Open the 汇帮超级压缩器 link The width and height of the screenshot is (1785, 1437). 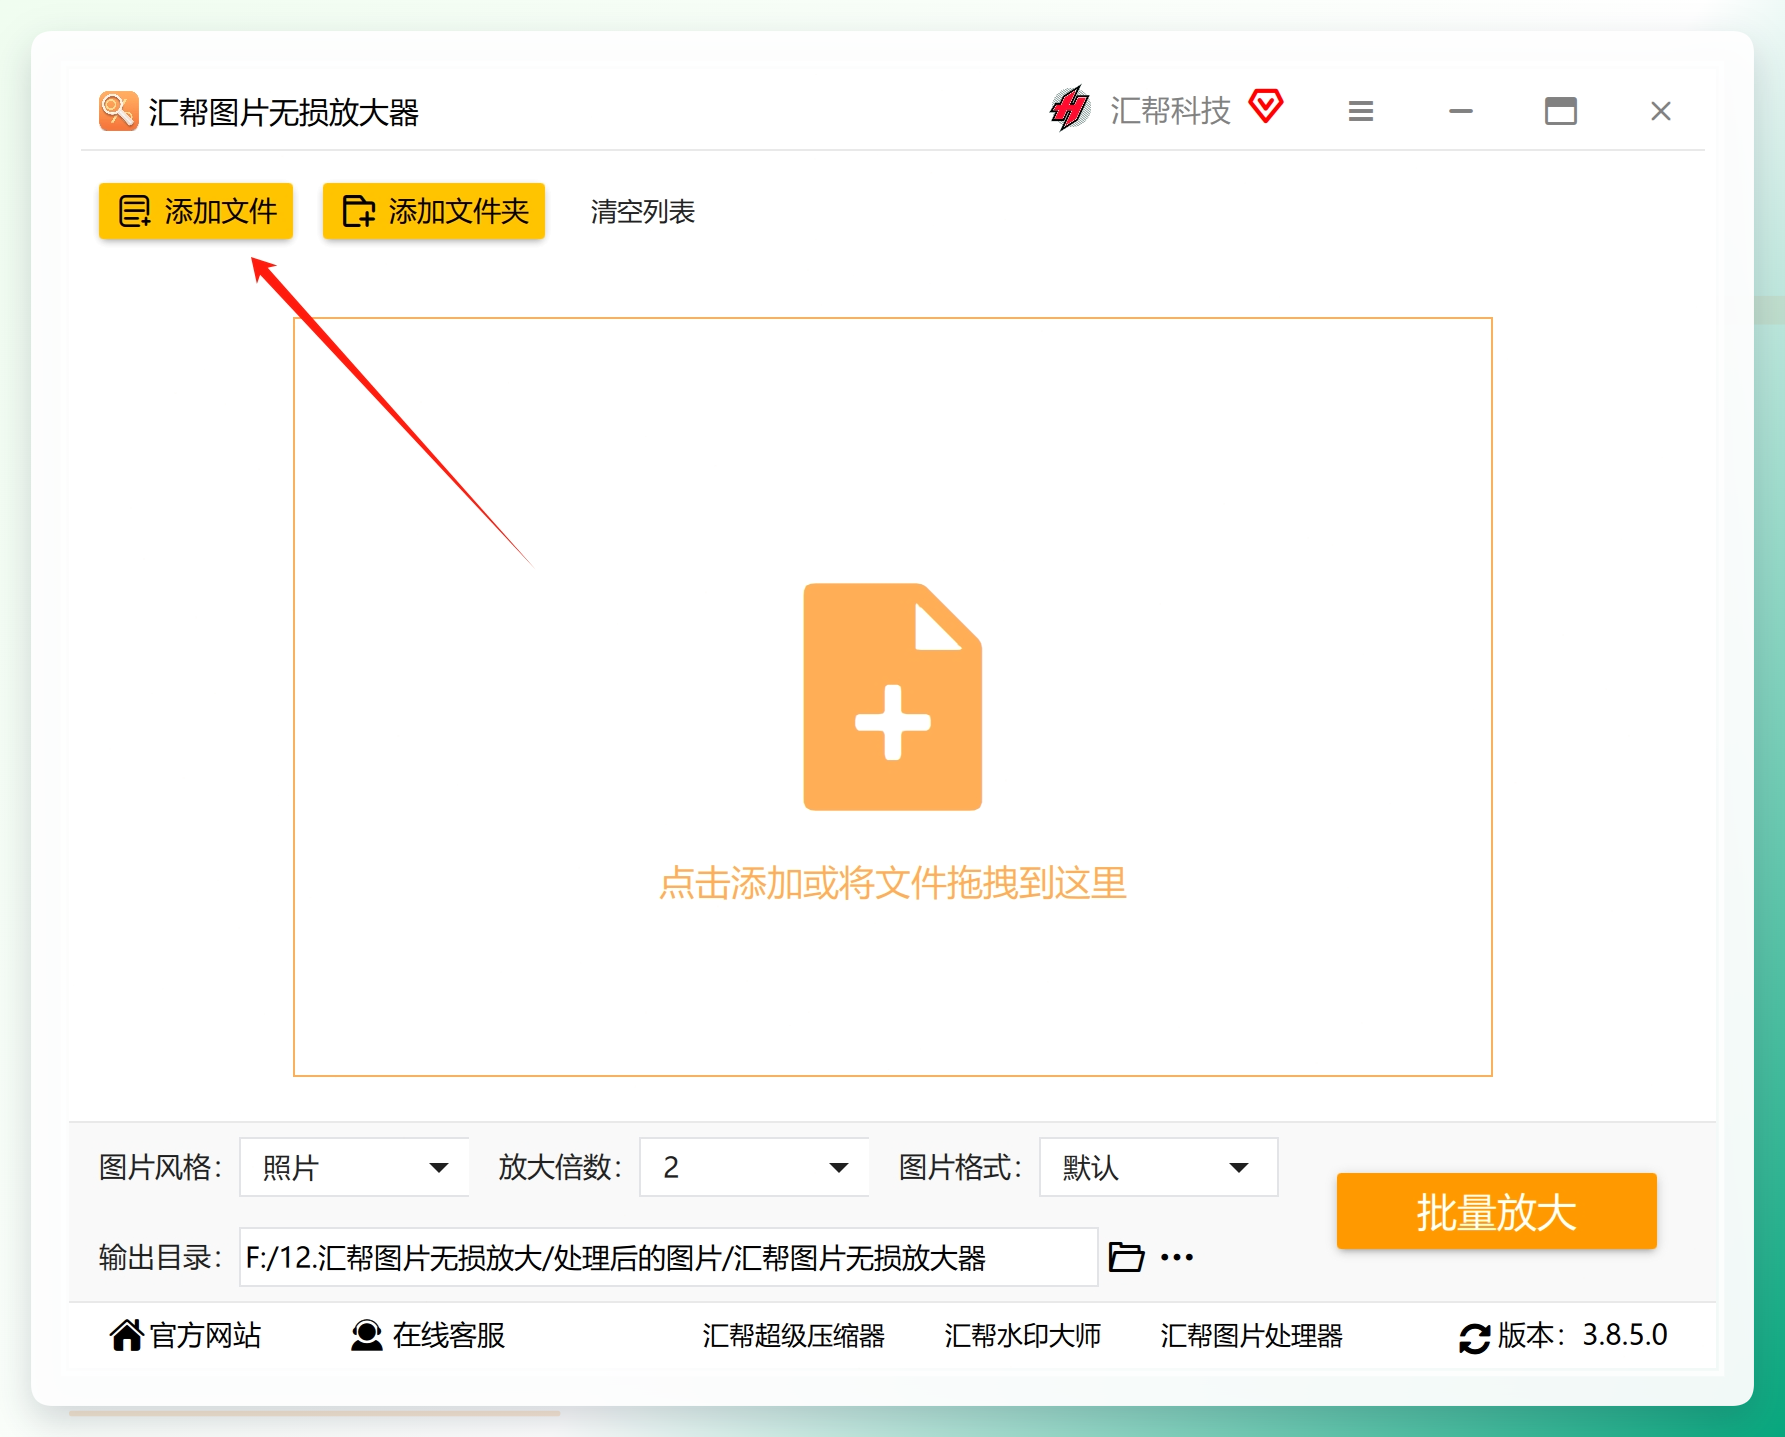pyautogui.click(x=793, y=1336)
